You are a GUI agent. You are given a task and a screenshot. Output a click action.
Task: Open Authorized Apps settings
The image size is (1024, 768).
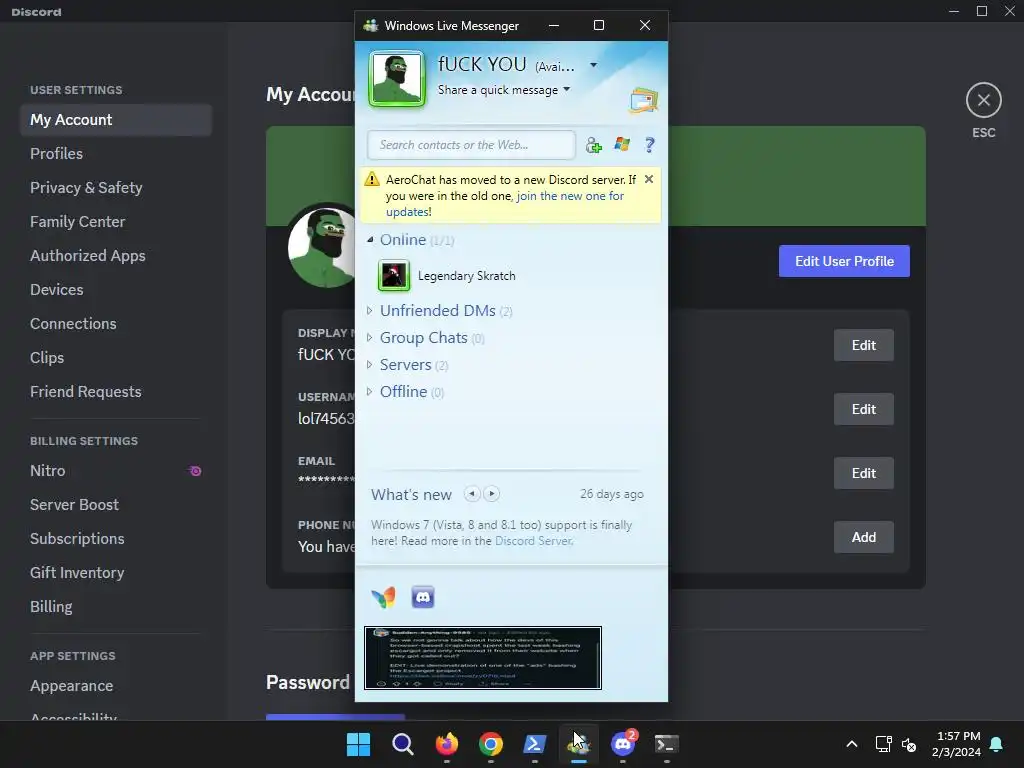(x=116, y=256)
